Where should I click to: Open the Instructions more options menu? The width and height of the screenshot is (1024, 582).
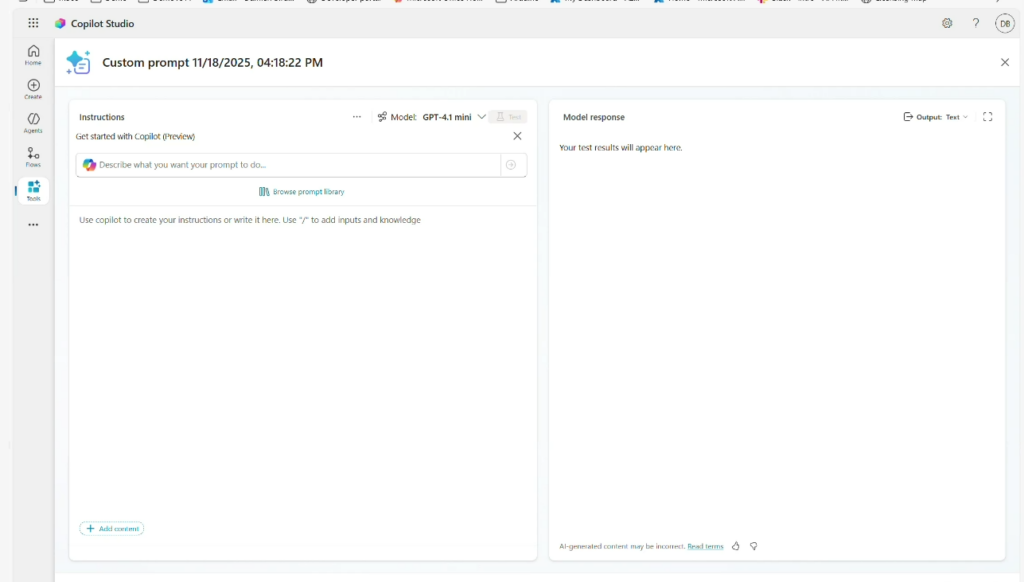[x=357, y=117]
